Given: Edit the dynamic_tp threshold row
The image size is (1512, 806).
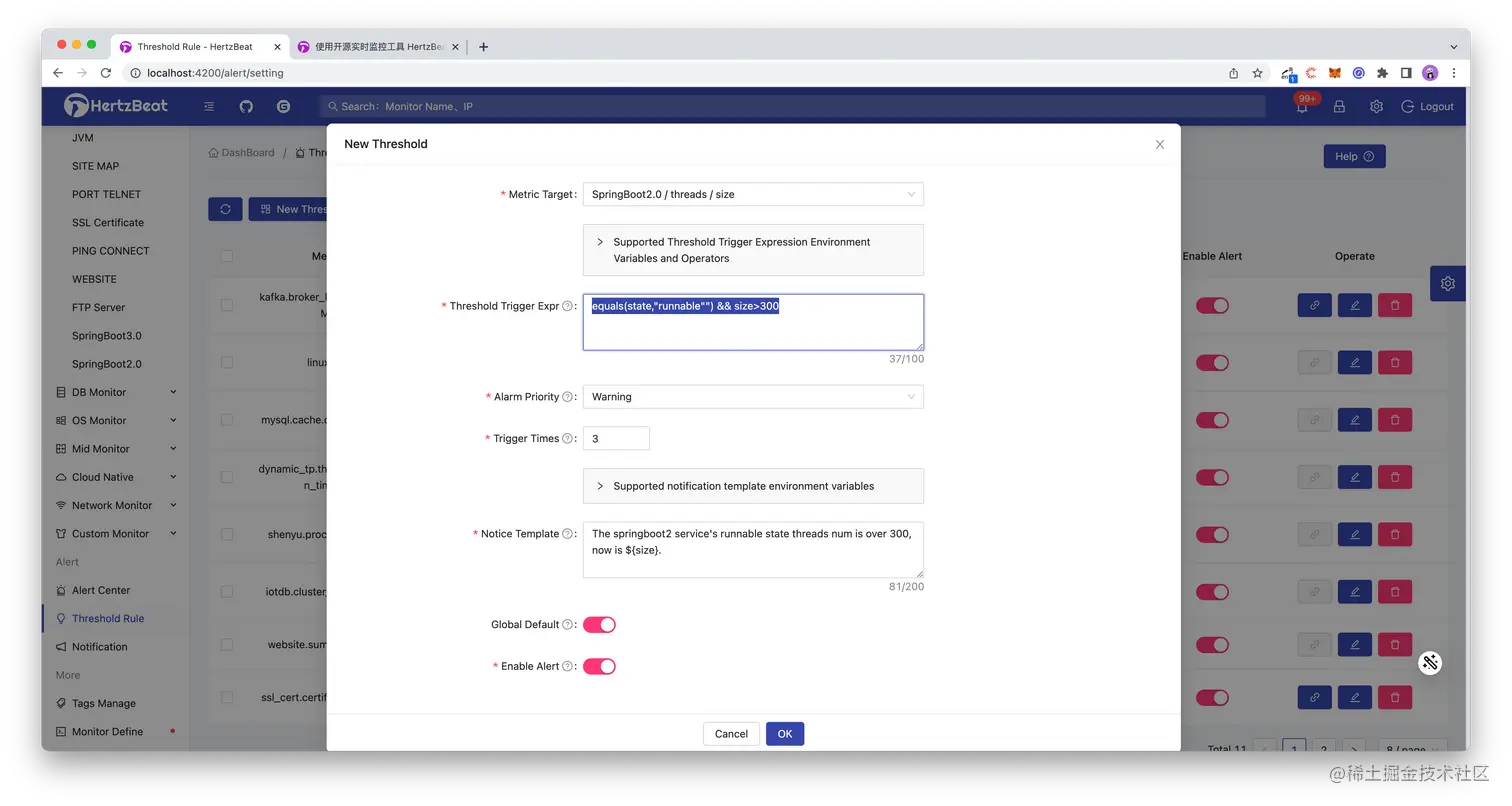Looking at the screenshot, I should tap(1354, 478).
